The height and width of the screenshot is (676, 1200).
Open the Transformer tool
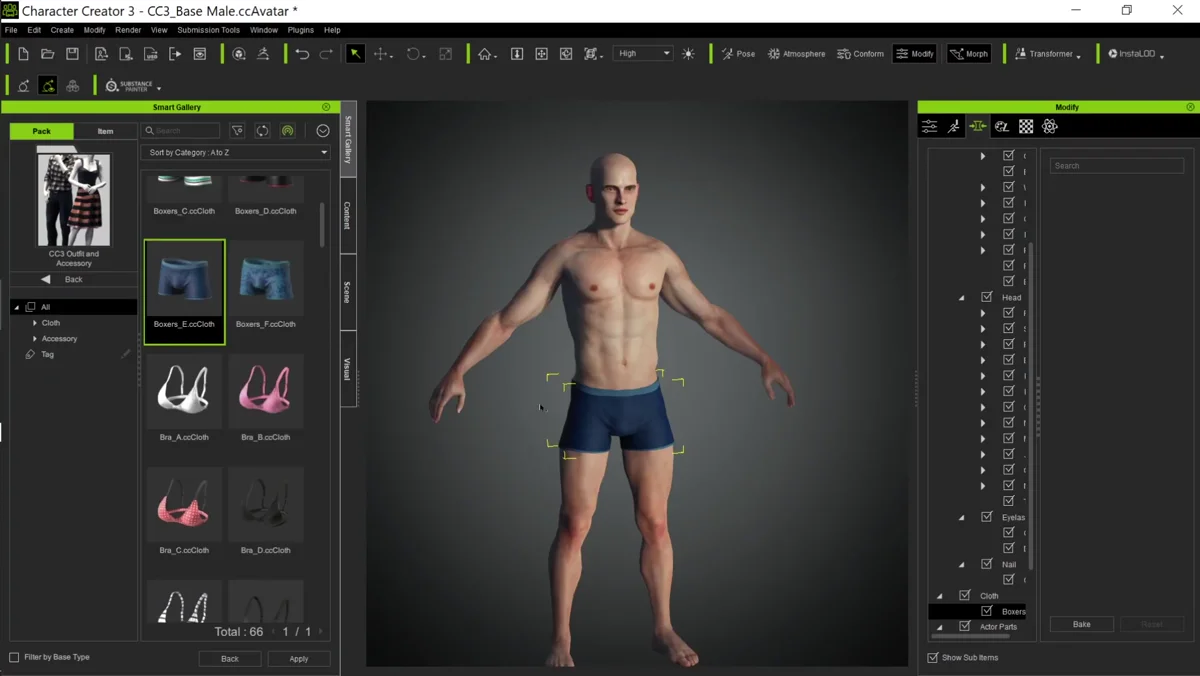pos(1047,54)
